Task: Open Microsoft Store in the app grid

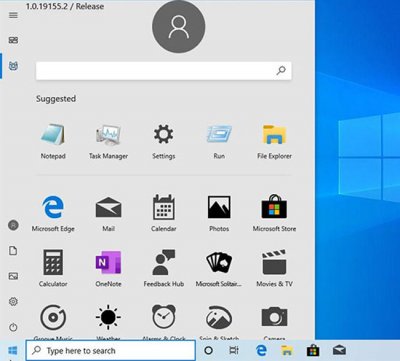Action: click(274, 207)
